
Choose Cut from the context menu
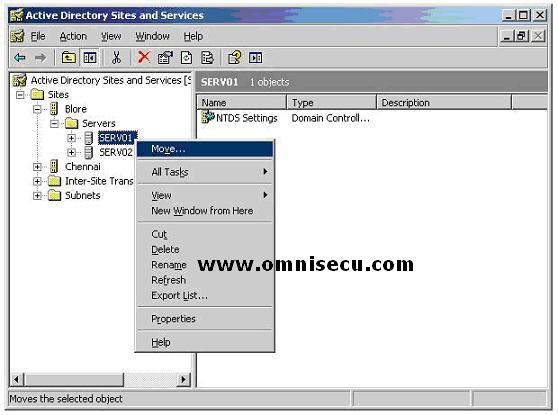pos(205,234)
